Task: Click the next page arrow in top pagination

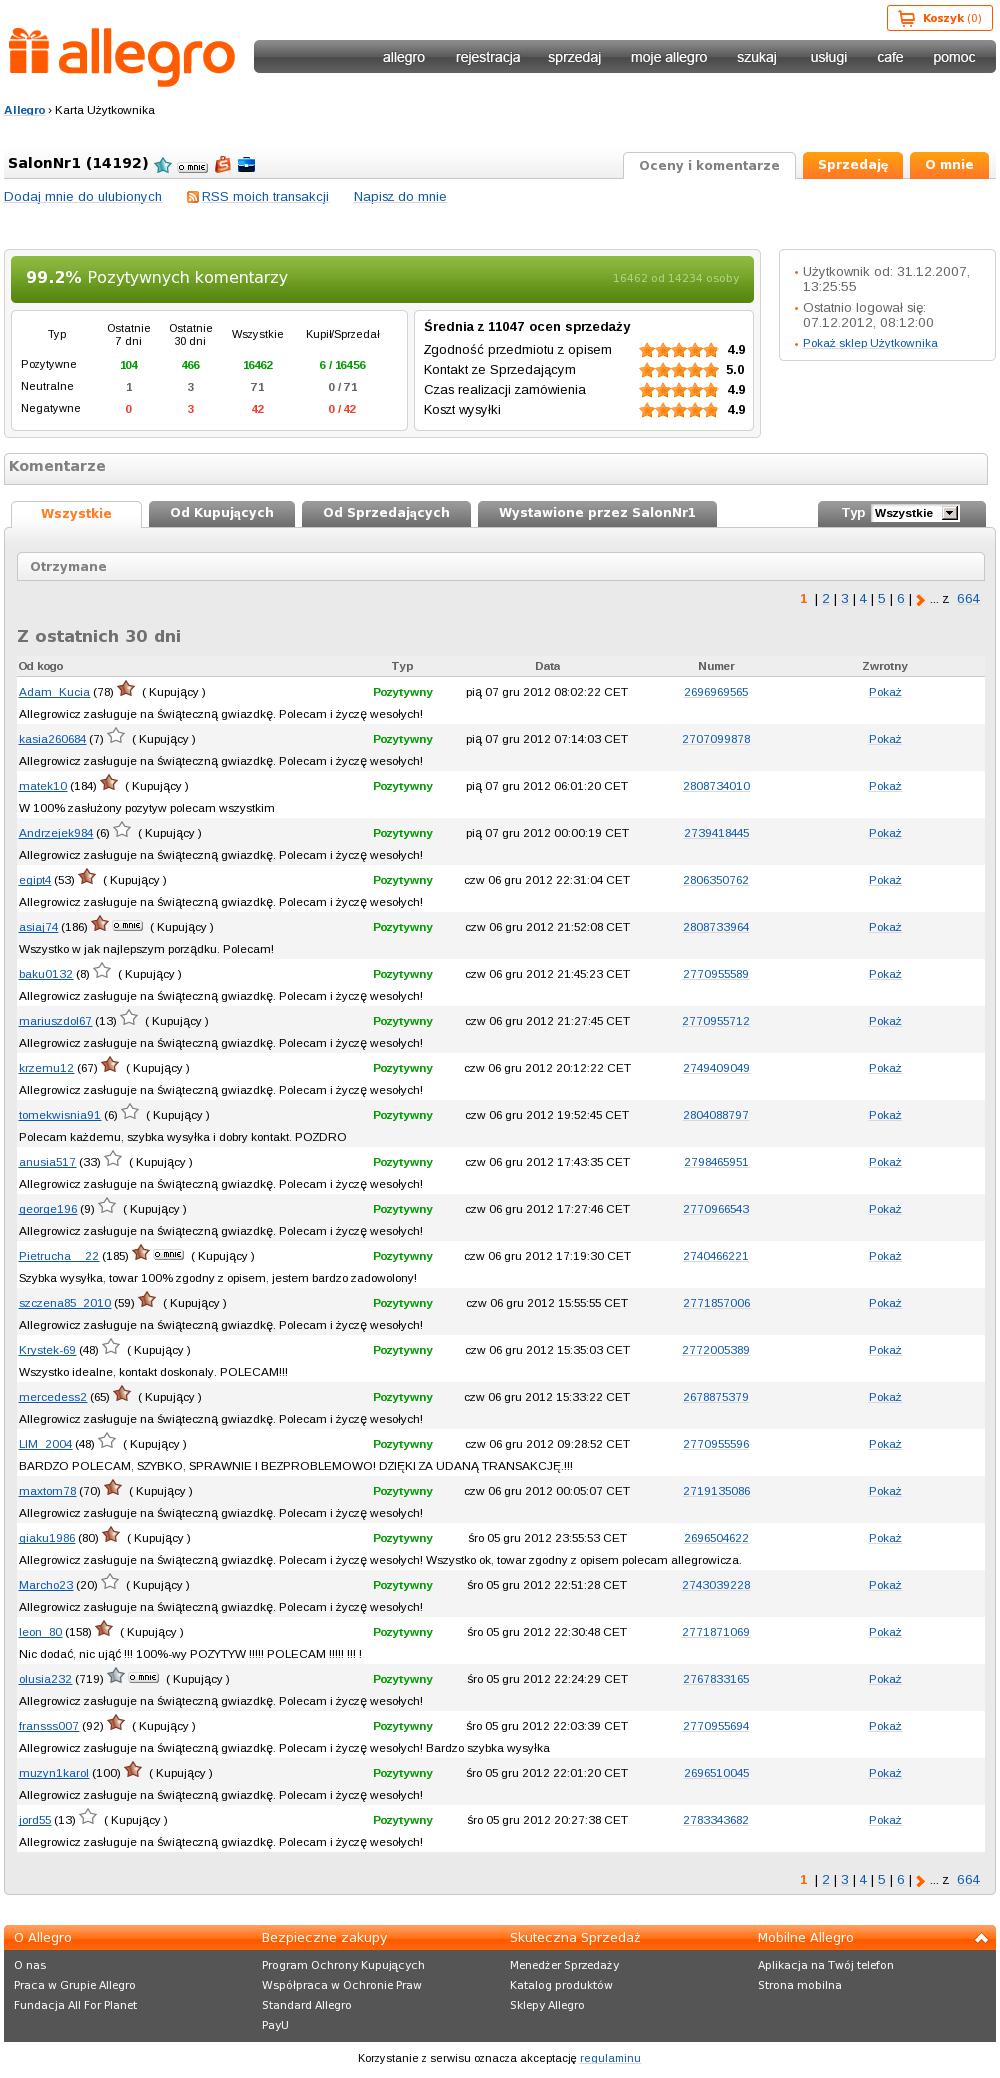Action: (x=921, y=600)
